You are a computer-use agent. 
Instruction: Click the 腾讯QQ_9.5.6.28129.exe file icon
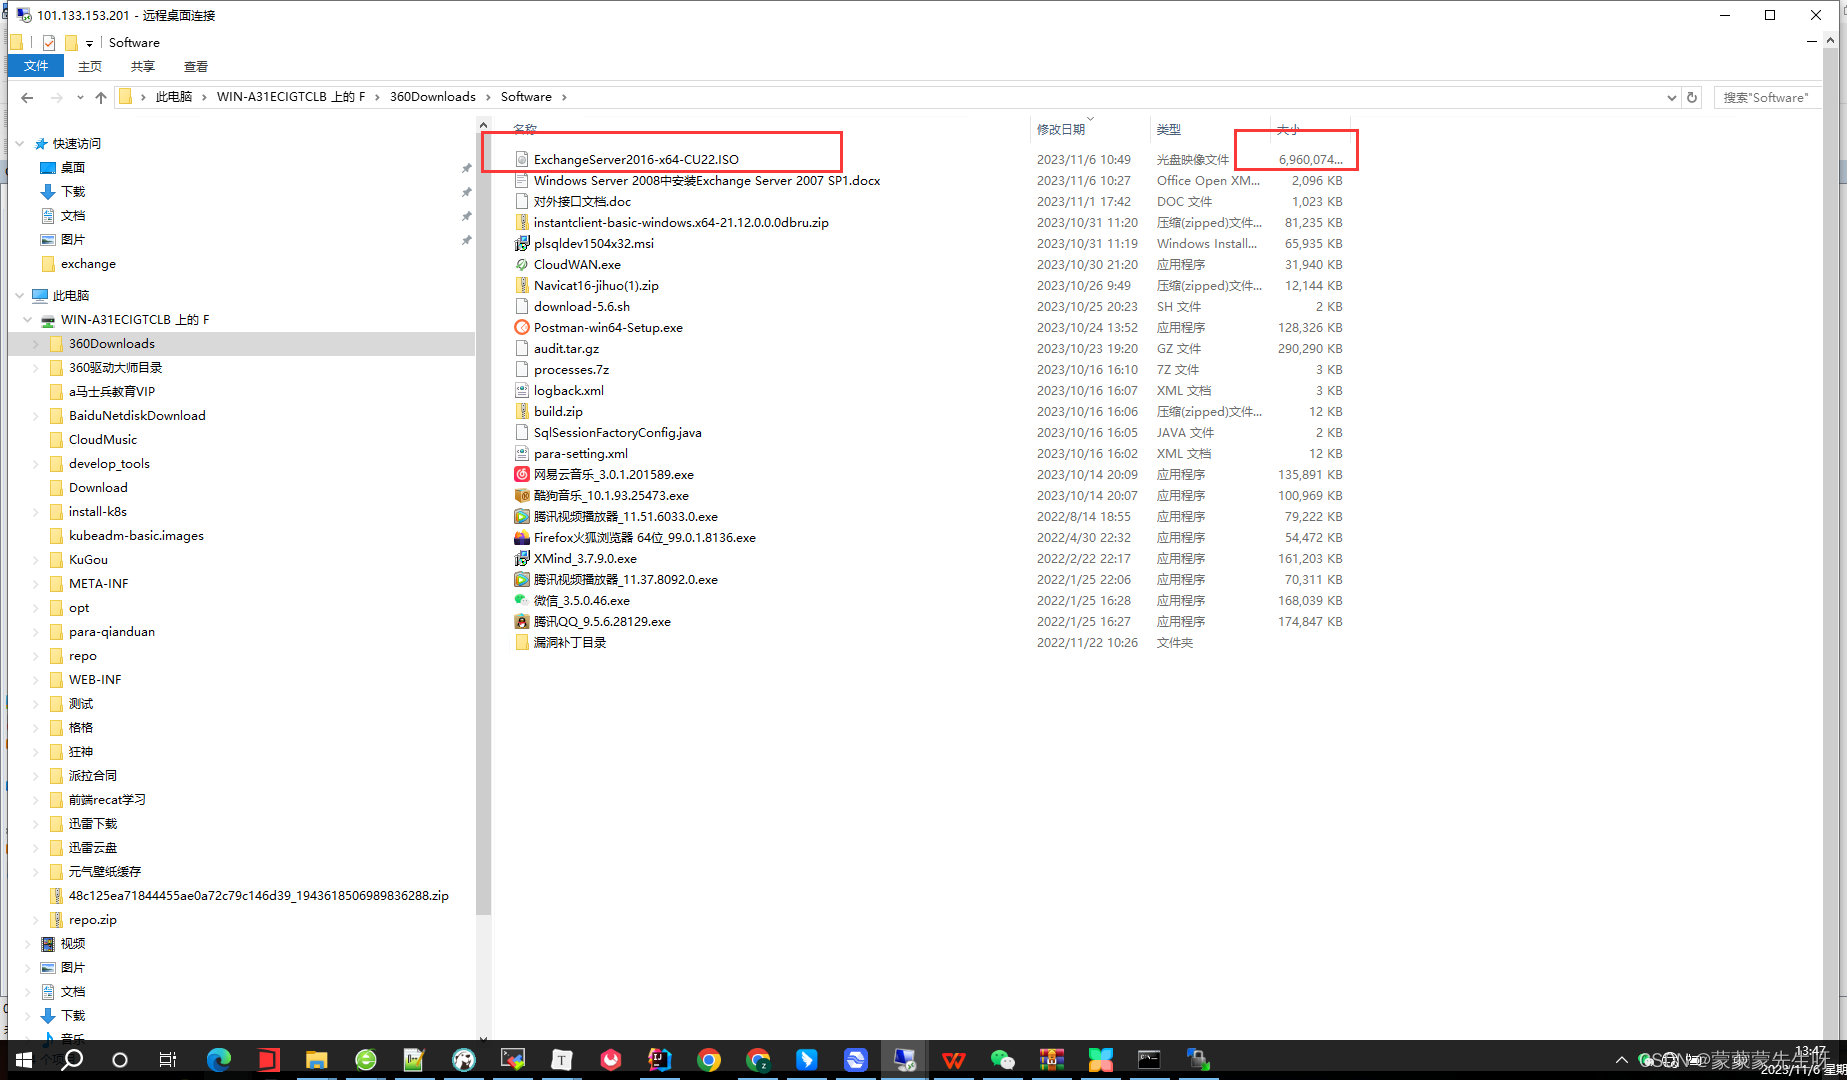[522, 621]
